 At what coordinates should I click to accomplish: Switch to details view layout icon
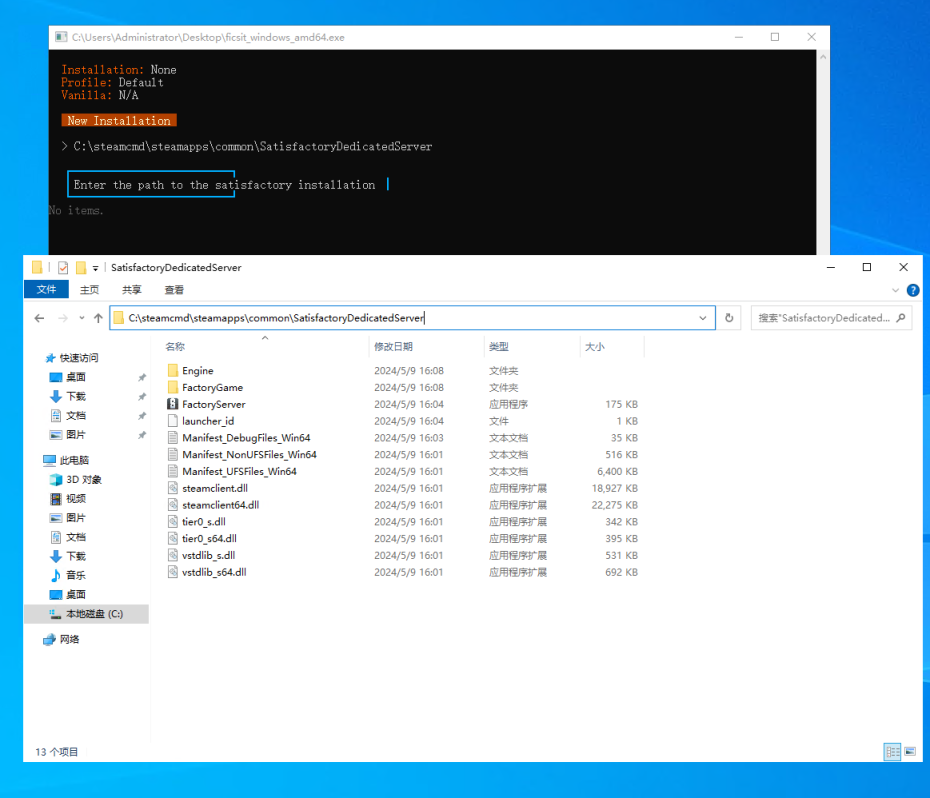[x=892, y=752]
